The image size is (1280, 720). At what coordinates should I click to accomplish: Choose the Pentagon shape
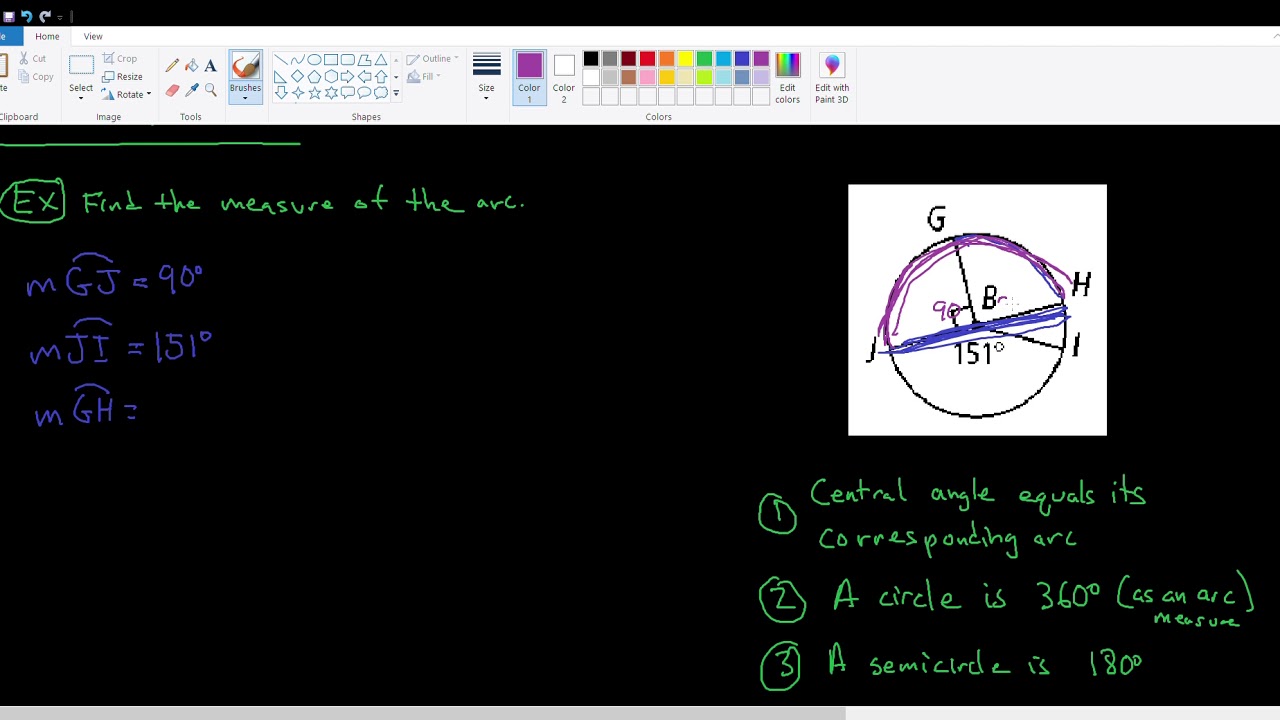point(314,76)
